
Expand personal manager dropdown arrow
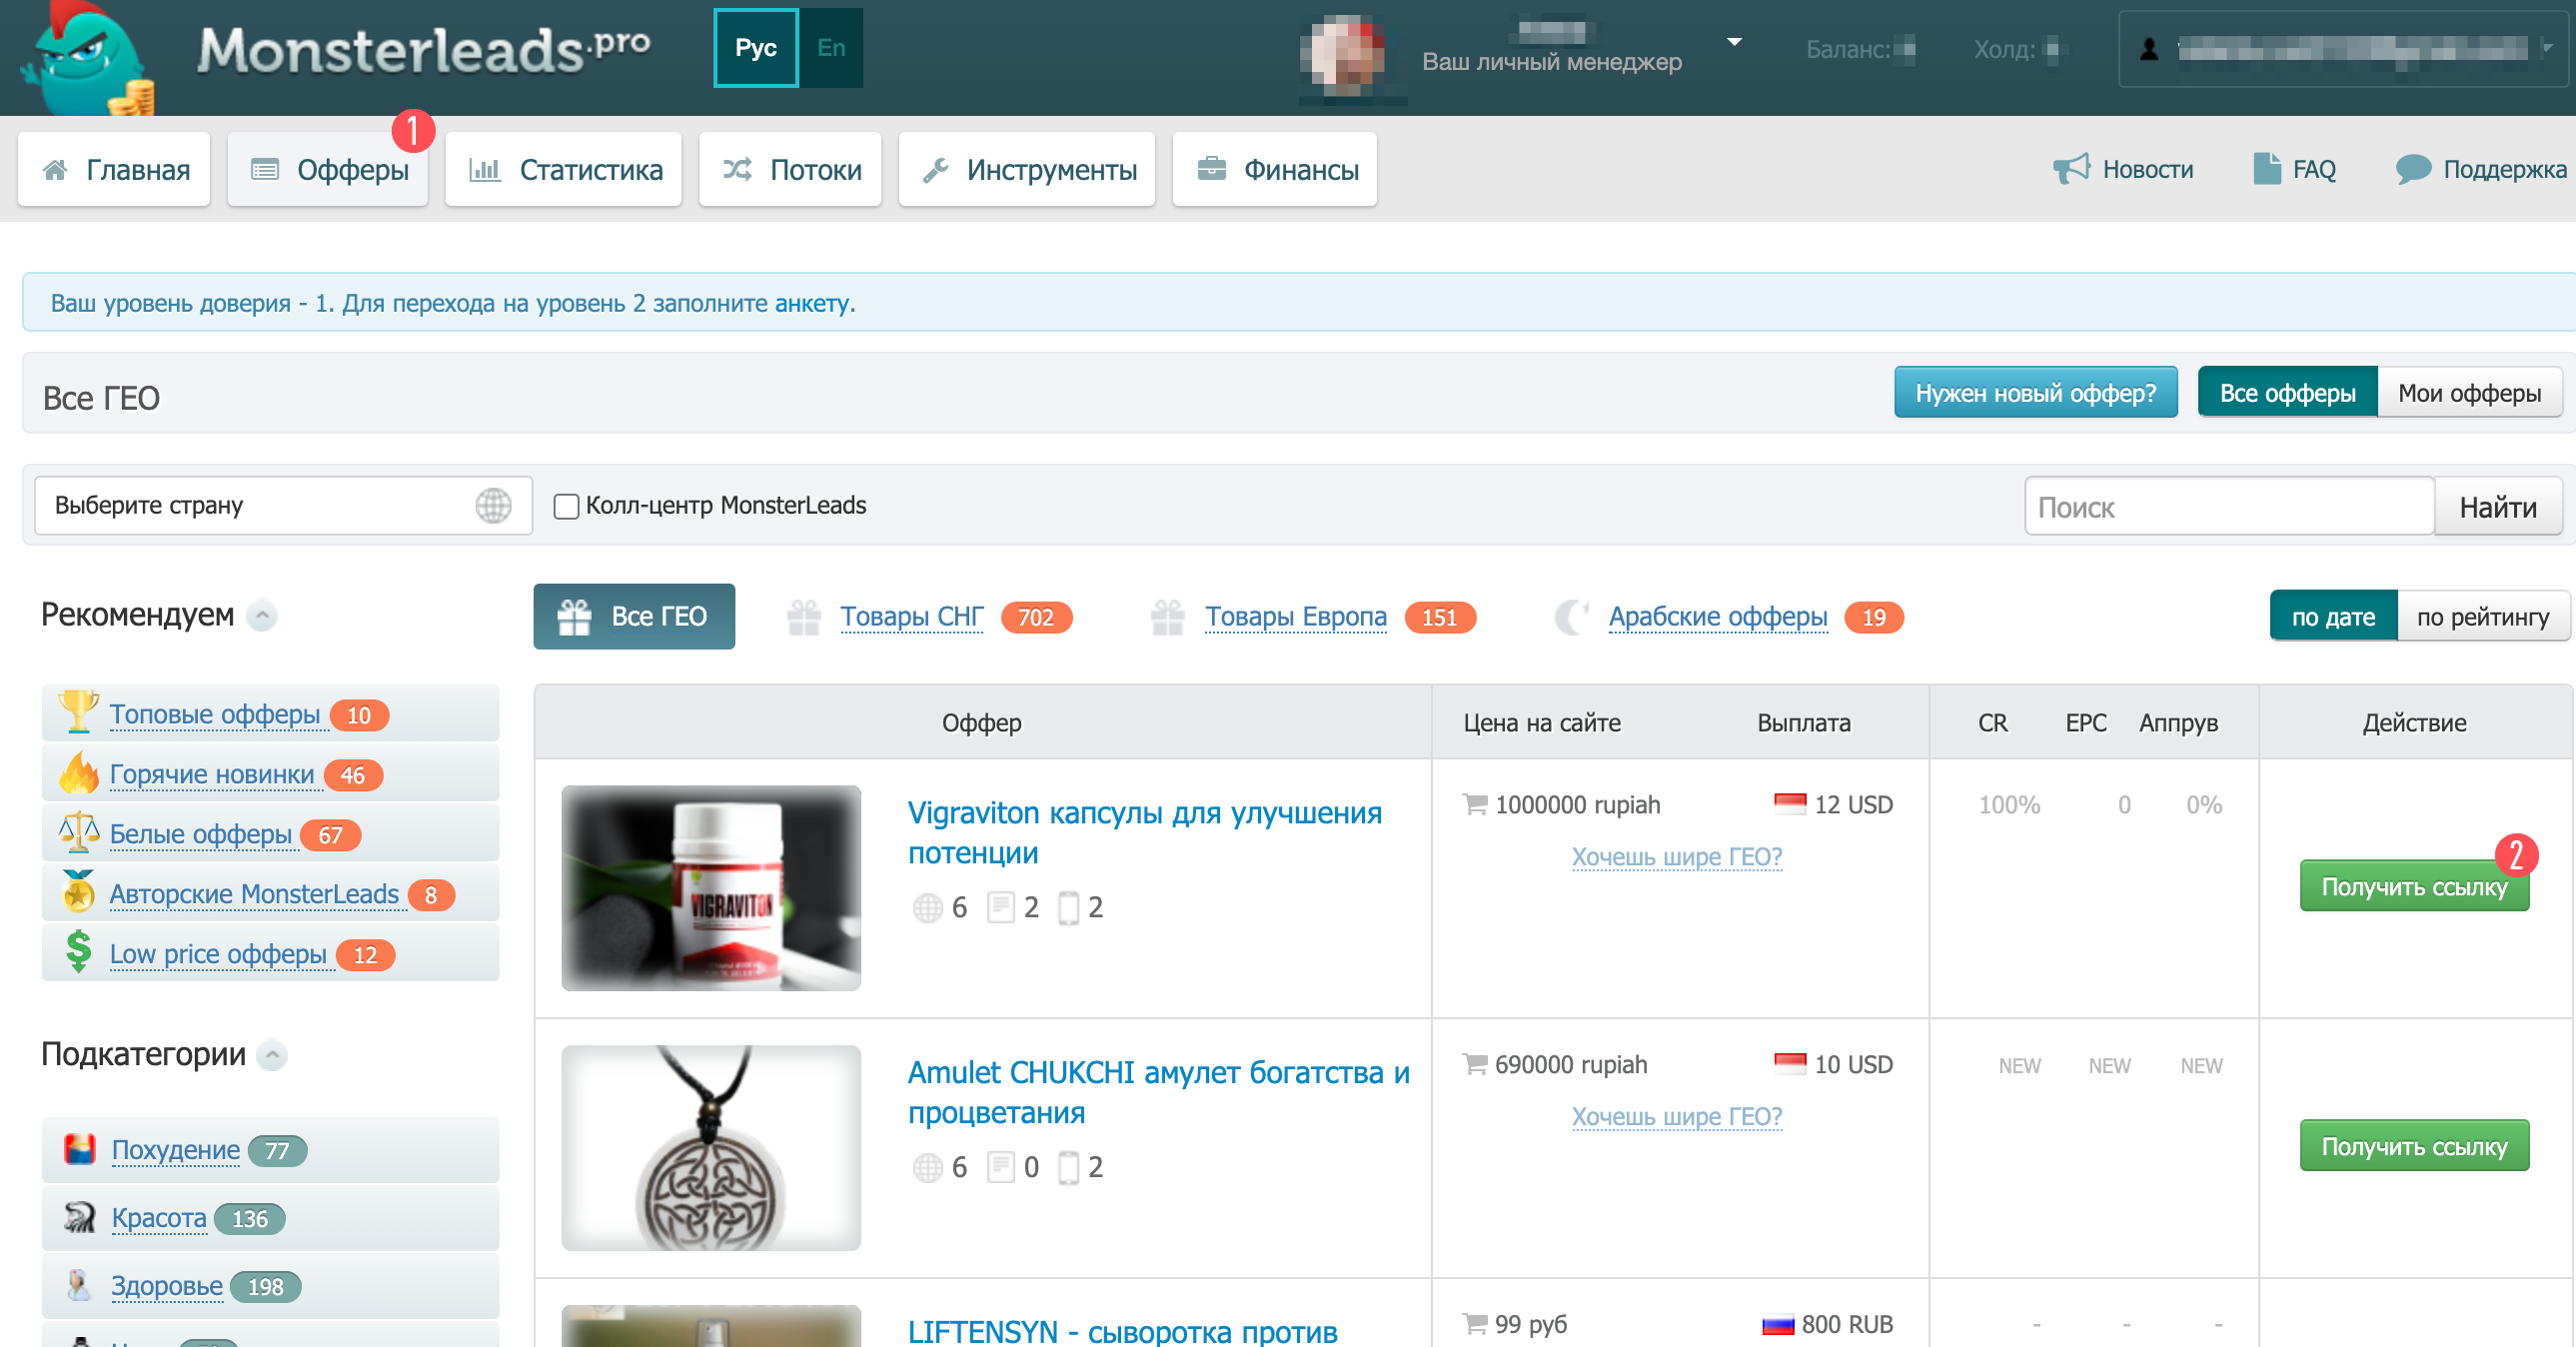(1734, 43)
